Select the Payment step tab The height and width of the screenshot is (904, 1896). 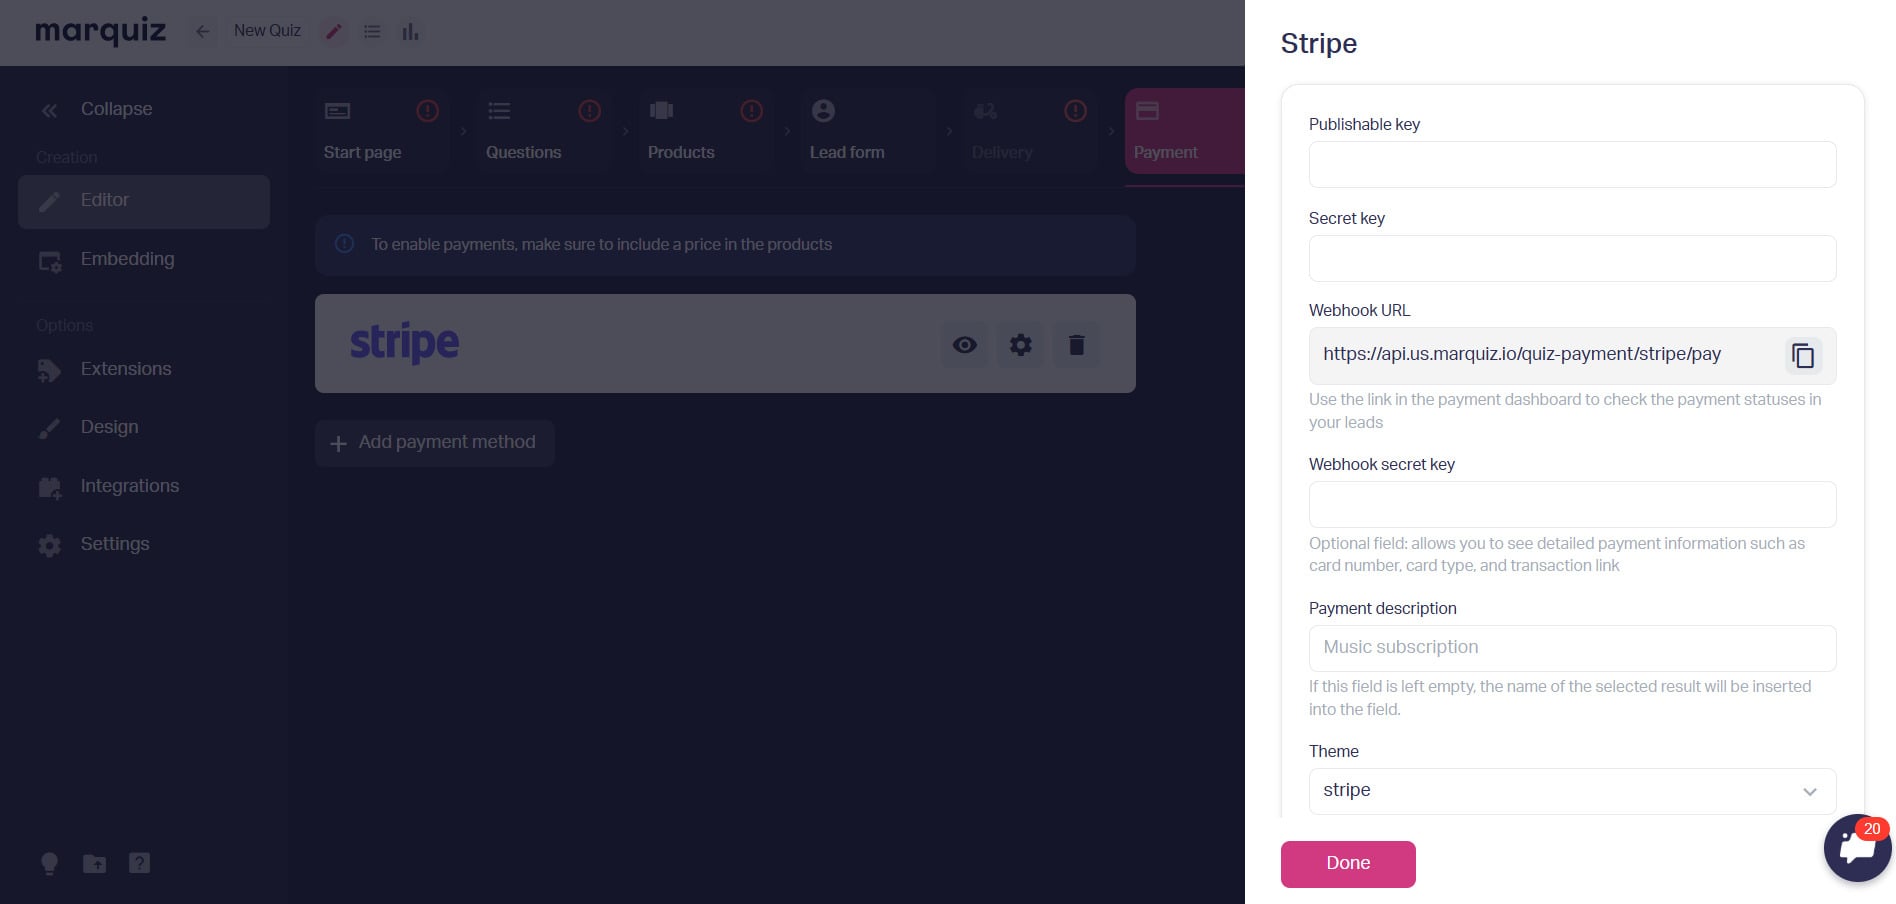pyautogui.click(x=1185, y=131)
